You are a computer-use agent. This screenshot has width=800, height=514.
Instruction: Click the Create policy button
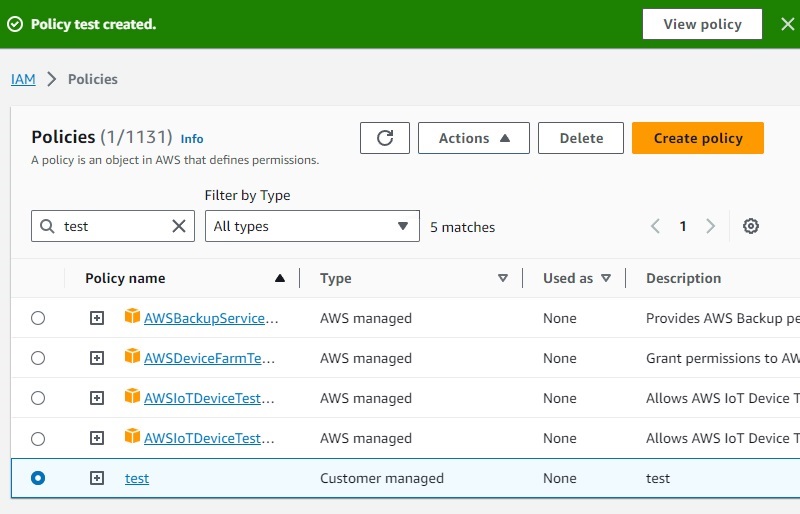(x=698, y=138)
